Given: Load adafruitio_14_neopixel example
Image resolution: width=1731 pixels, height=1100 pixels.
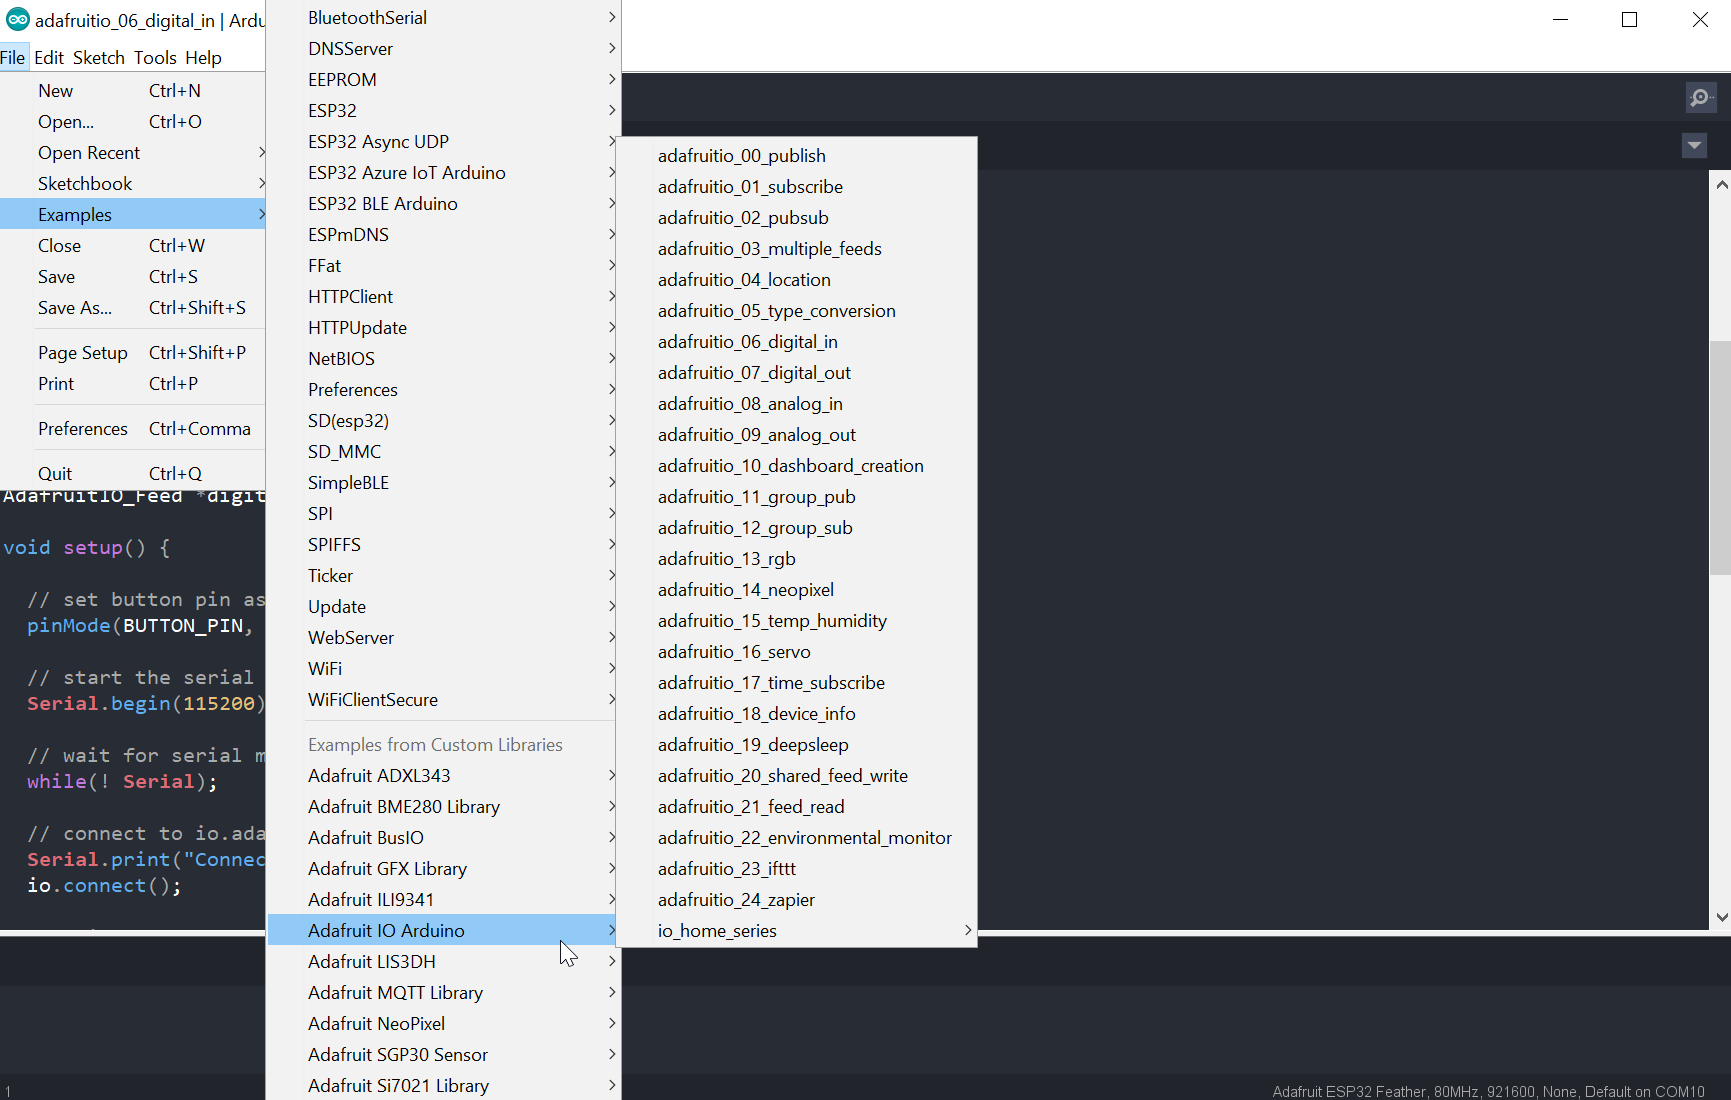Looking at the screenshot, I should [797, 590].
